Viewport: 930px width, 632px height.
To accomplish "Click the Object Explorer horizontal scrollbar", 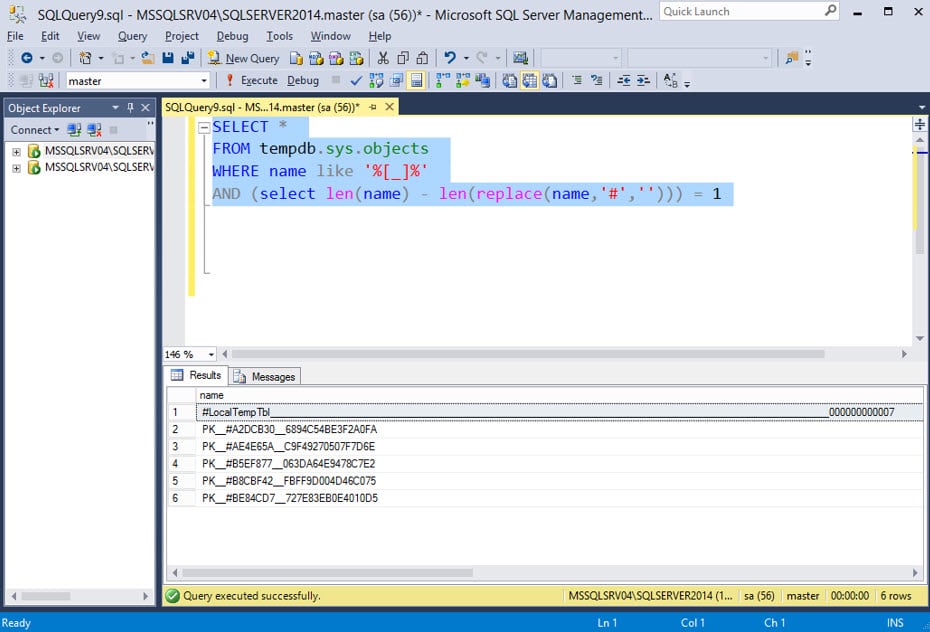I will [x=46, y=596].
